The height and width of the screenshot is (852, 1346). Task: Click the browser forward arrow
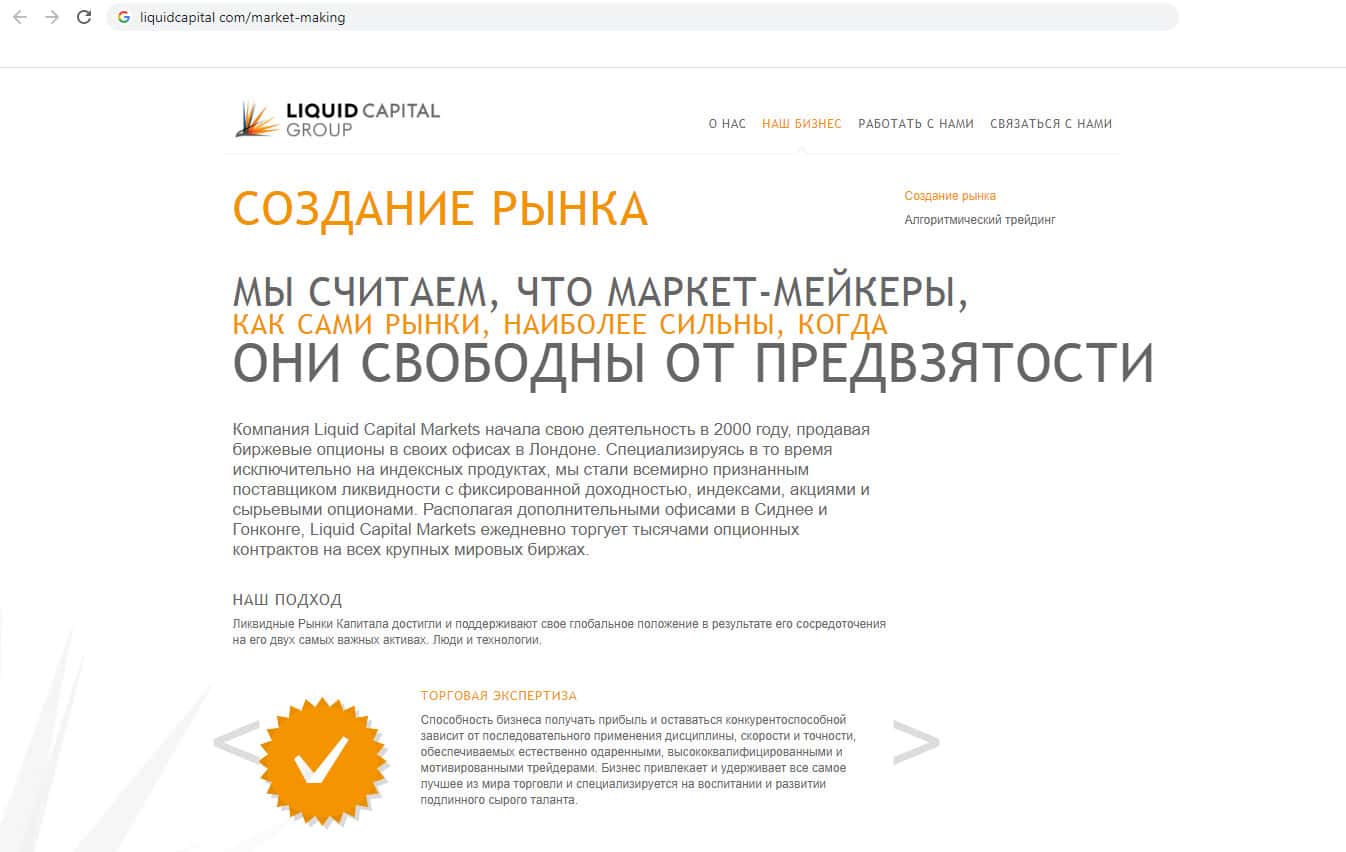pyautogui.click(x=52, y=17)
